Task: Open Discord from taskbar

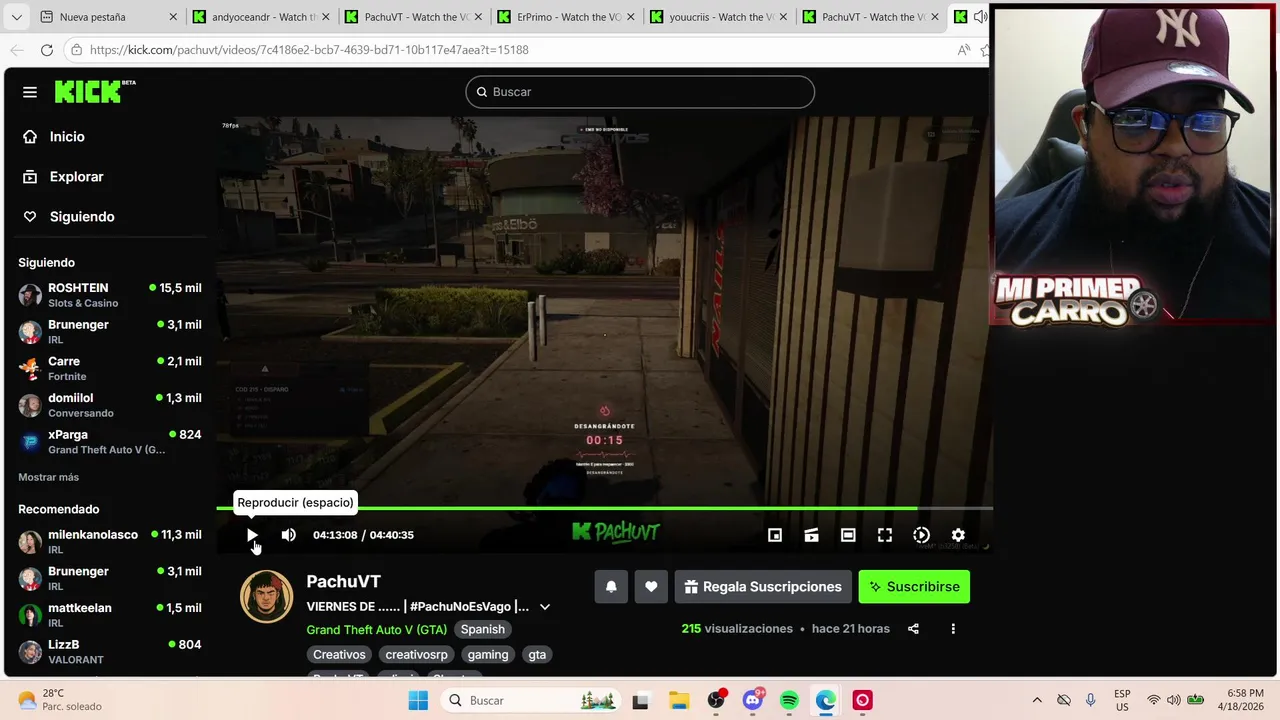Action: [753, 701]
